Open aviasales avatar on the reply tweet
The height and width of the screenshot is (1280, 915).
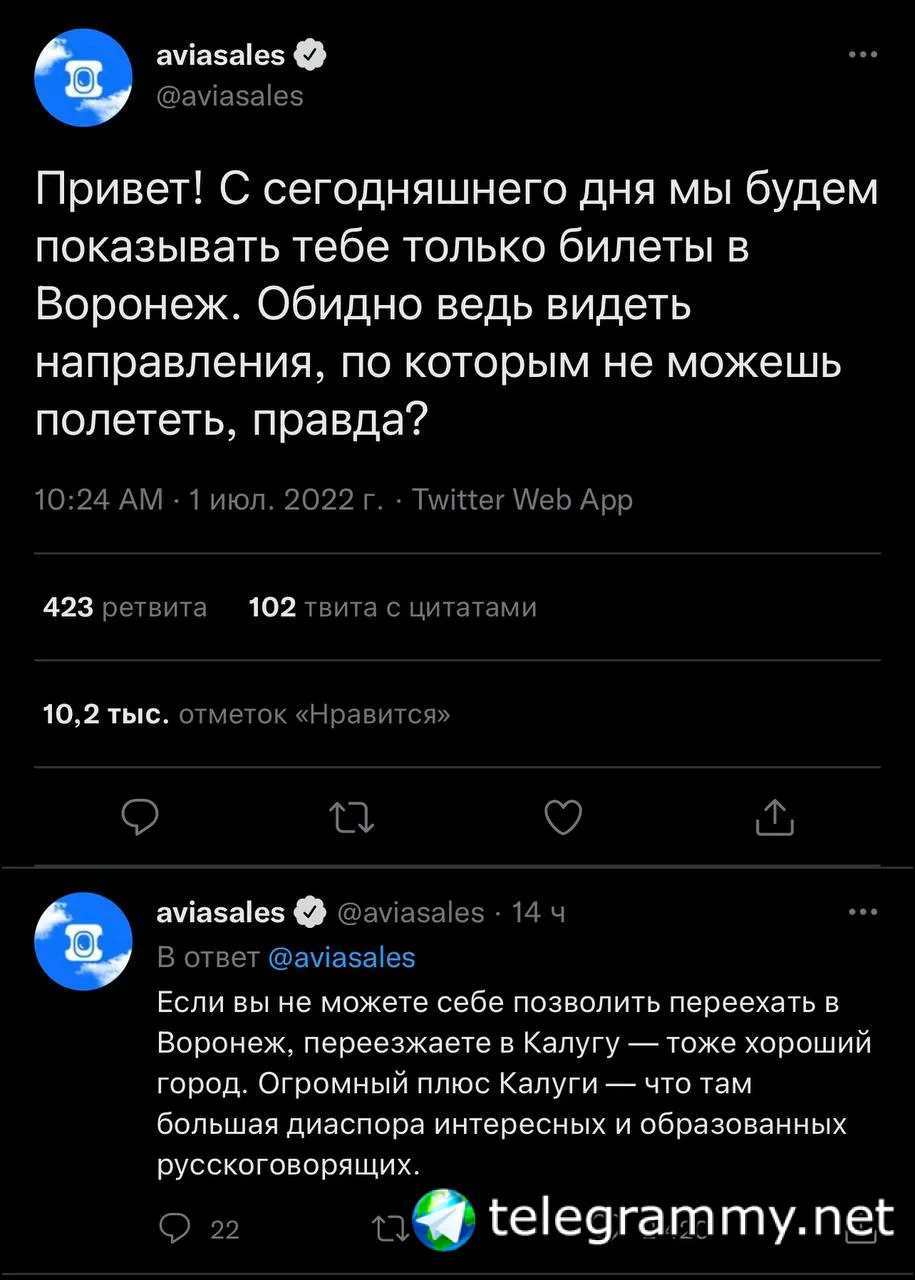point(84,941)
